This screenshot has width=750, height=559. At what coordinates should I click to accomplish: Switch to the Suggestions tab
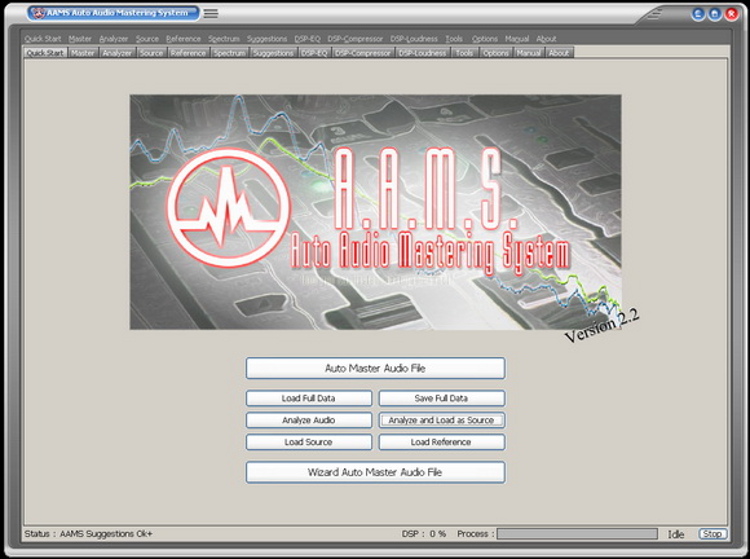coord(273,53)
